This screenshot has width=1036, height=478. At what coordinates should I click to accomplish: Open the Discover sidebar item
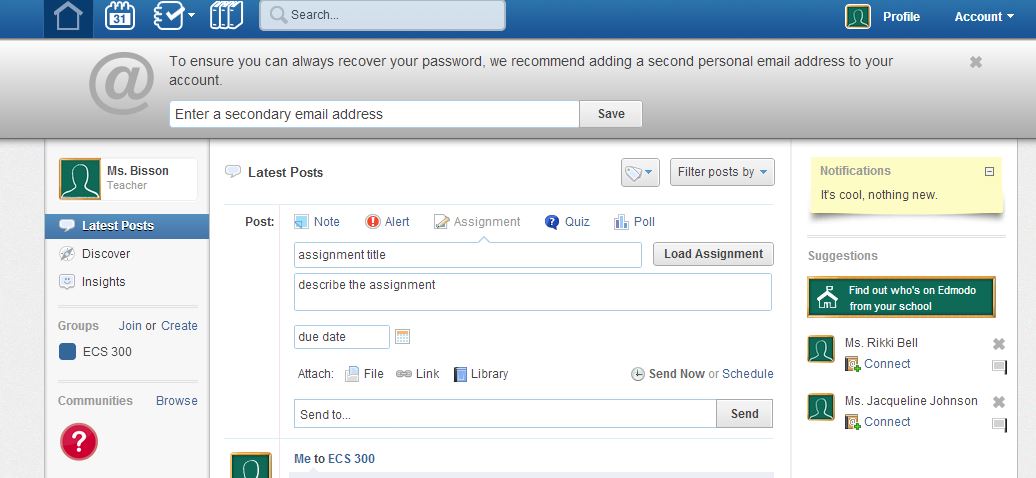click(x=105, y=254)
